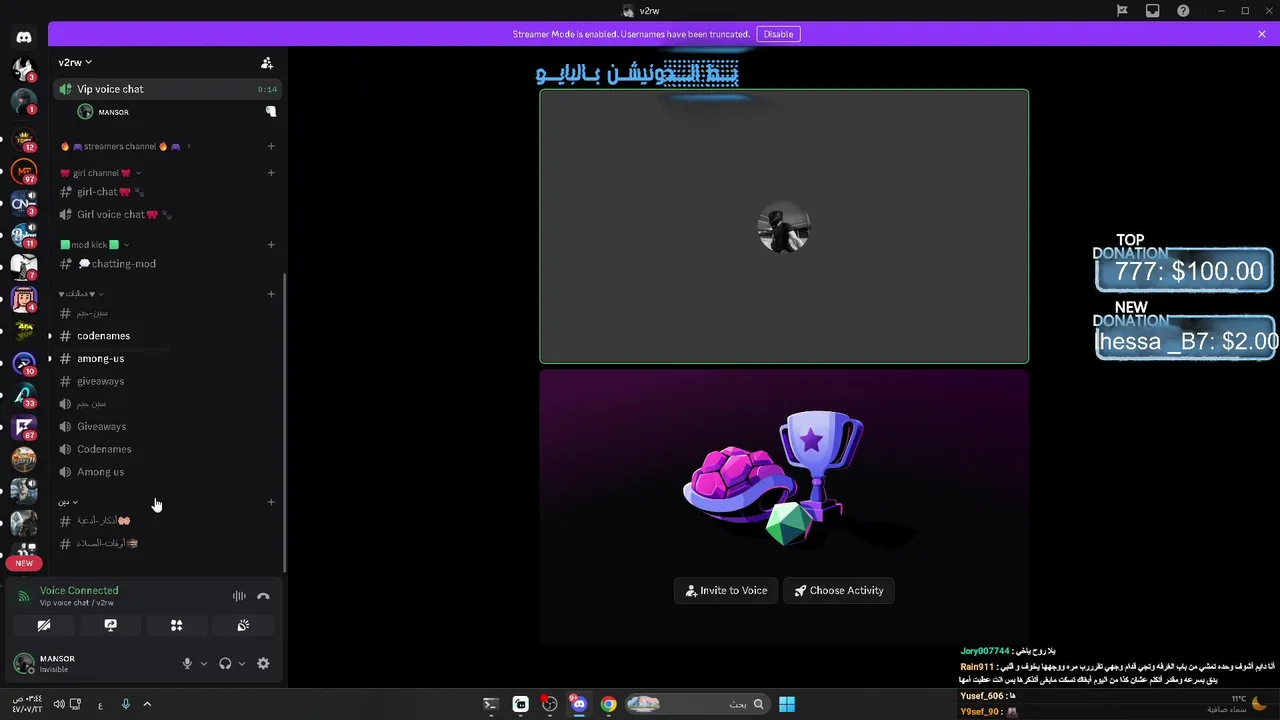This screenshot has height=720, width=1280.
Task: Join the Among us voice channel
Action: pyautogui.click(x=167, y=472)
